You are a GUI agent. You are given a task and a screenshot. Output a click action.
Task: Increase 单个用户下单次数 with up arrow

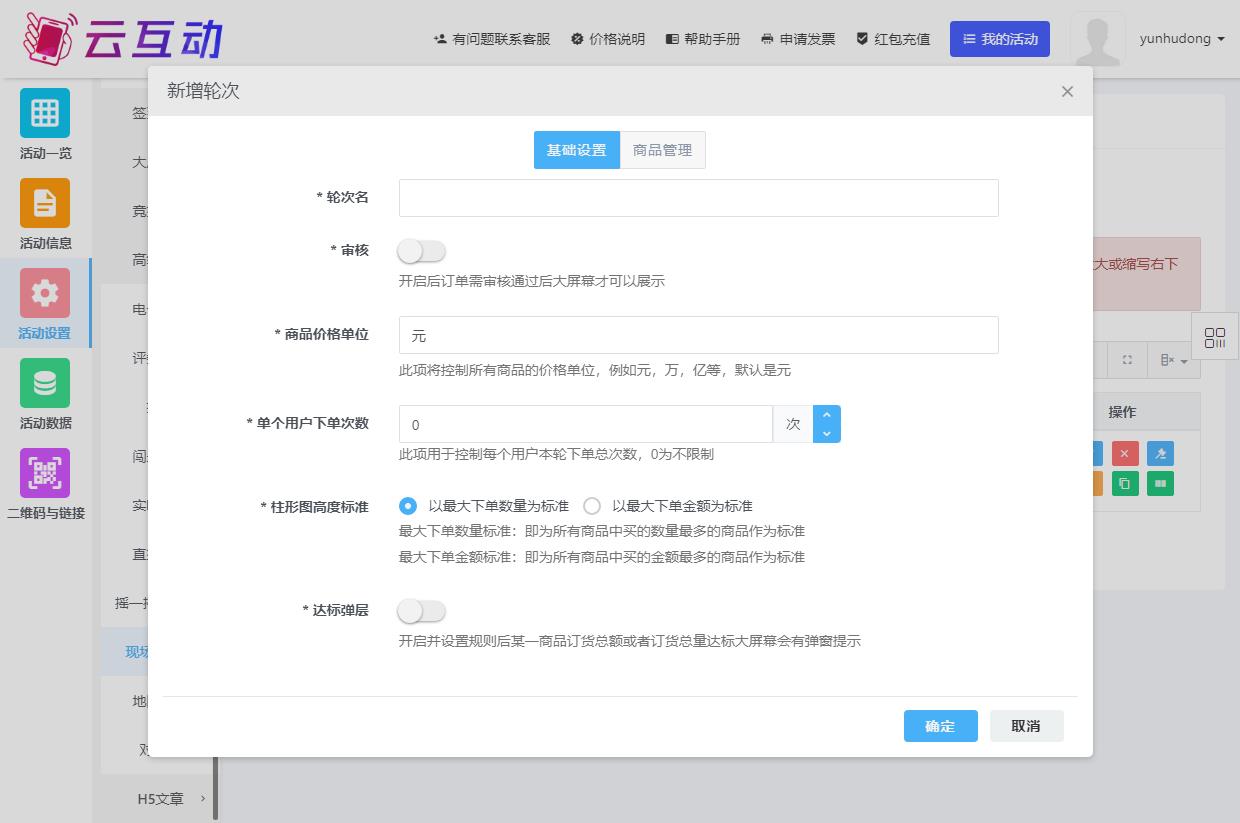[x=827, y=415]
